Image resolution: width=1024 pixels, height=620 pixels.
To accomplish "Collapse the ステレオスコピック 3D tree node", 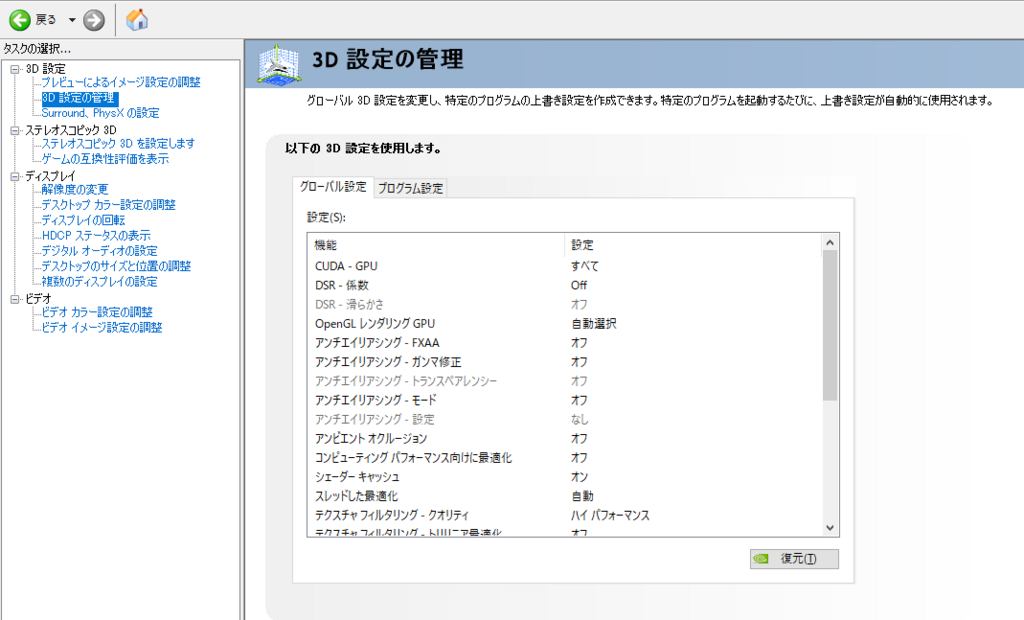I will point(14,130).
